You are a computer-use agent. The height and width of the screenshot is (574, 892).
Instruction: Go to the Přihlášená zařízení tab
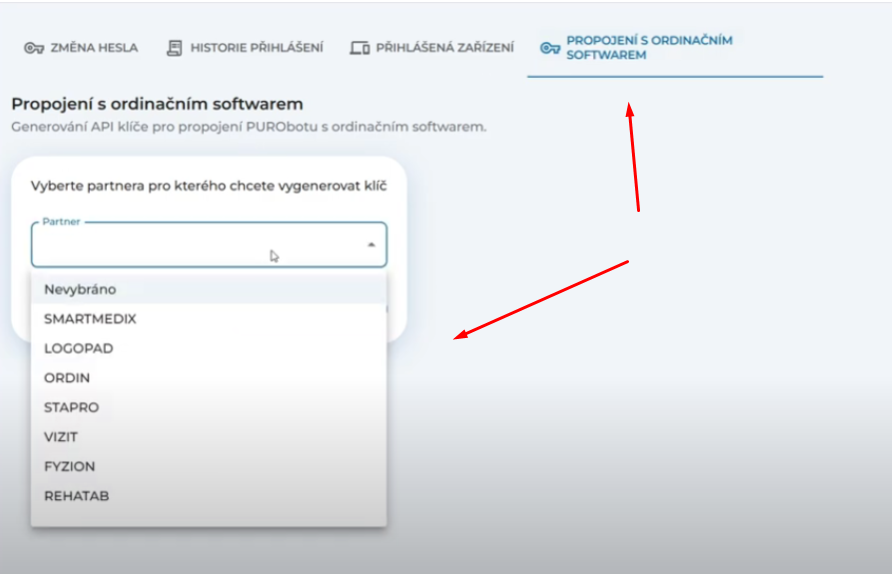[432, 48]
